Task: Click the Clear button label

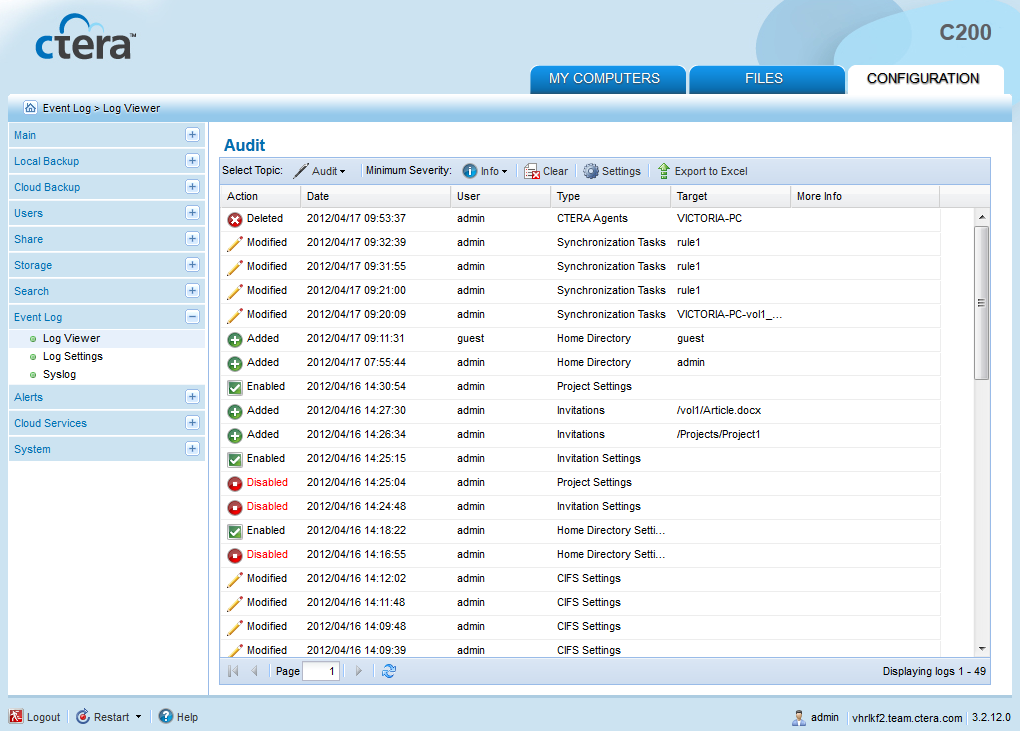Action: click(x=556, y=171)
